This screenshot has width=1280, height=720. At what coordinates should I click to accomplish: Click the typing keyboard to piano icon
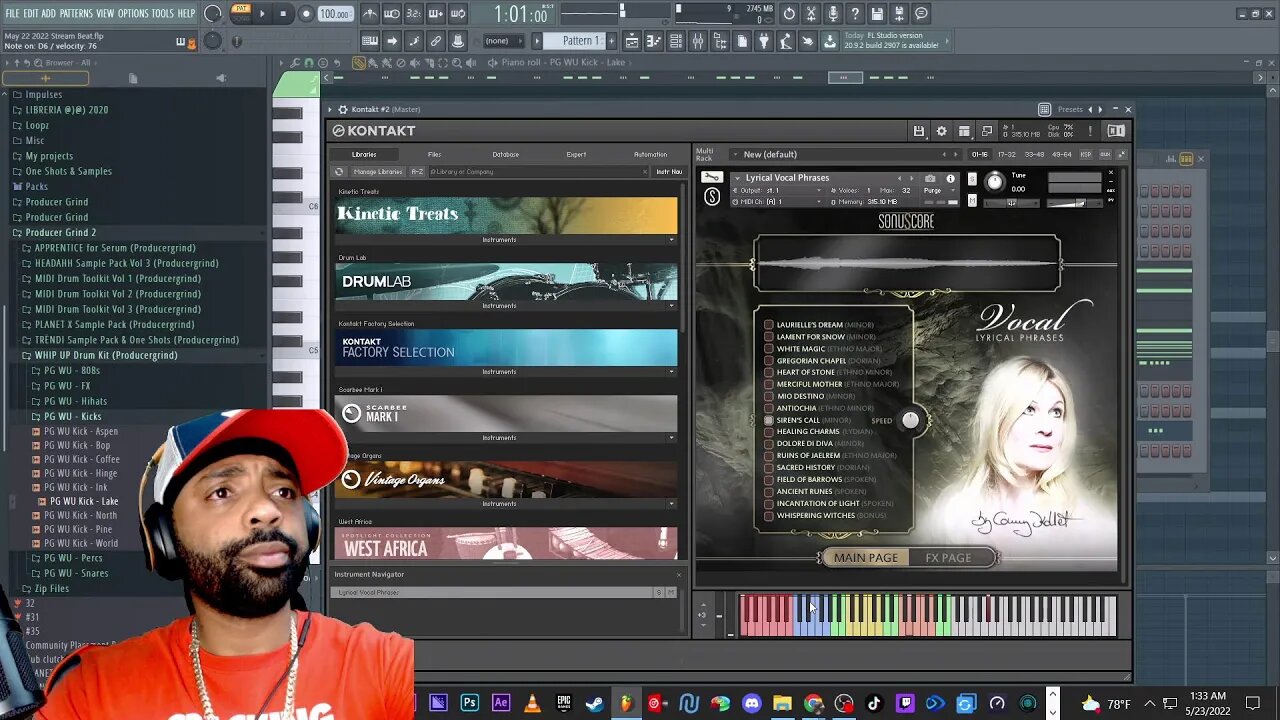pyautogui.click(x=370, y=41)
